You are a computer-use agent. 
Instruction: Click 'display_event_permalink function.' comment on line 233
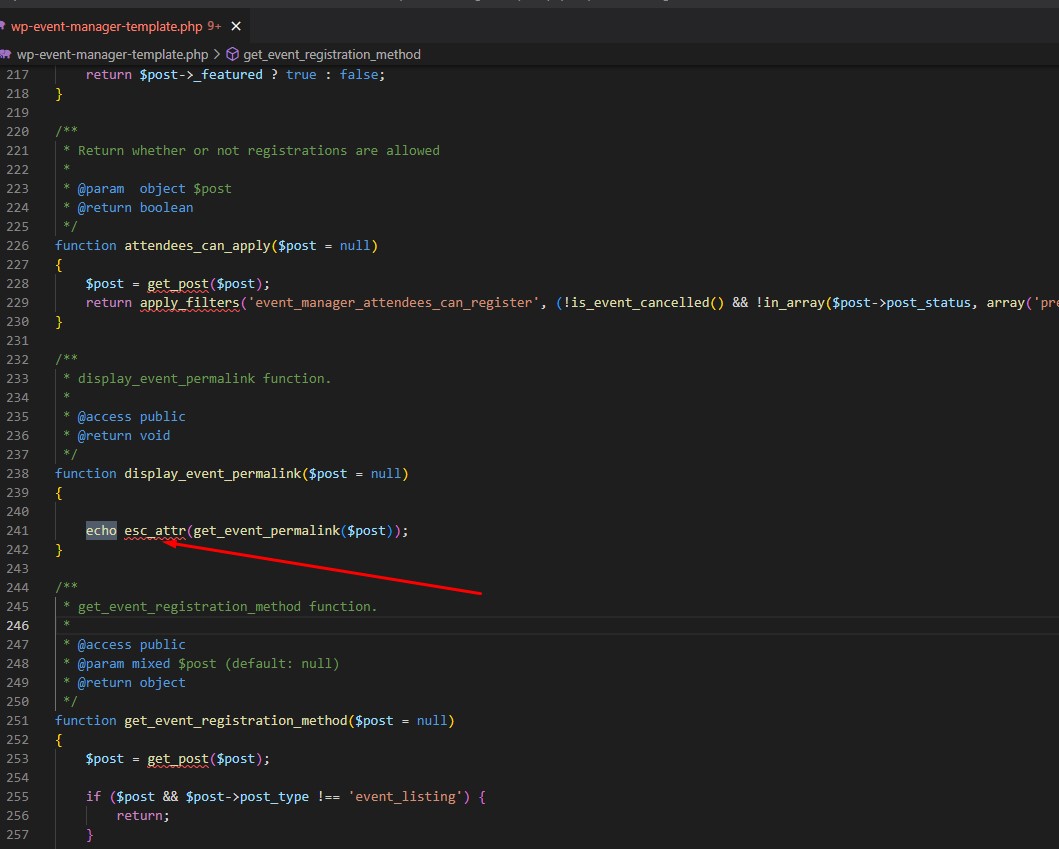click(x=205, y=379)
